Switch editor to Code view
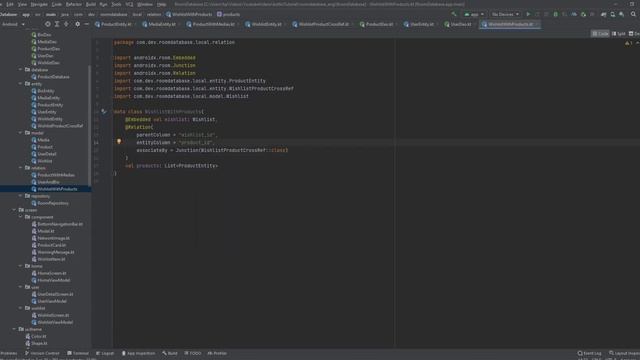The image size is (640, 360). 600,33
